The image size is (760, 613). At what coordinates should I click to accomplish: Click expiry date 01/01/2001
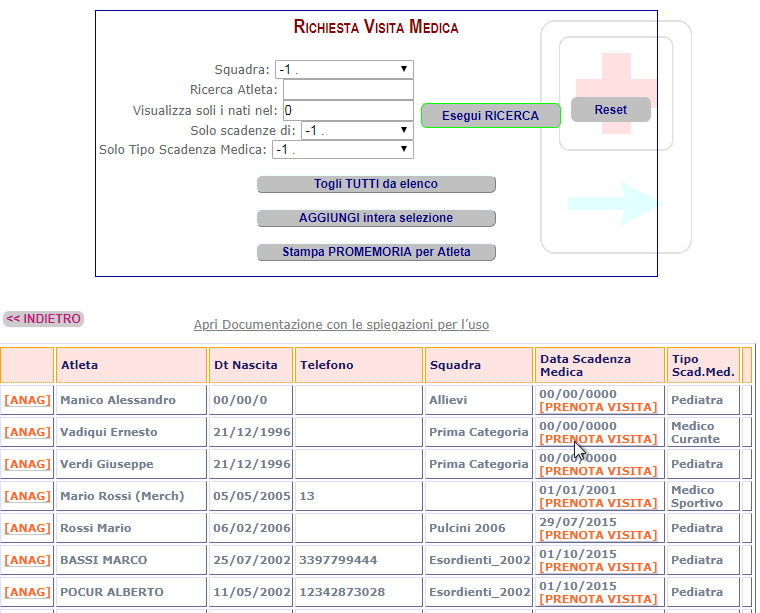[578, 490]
